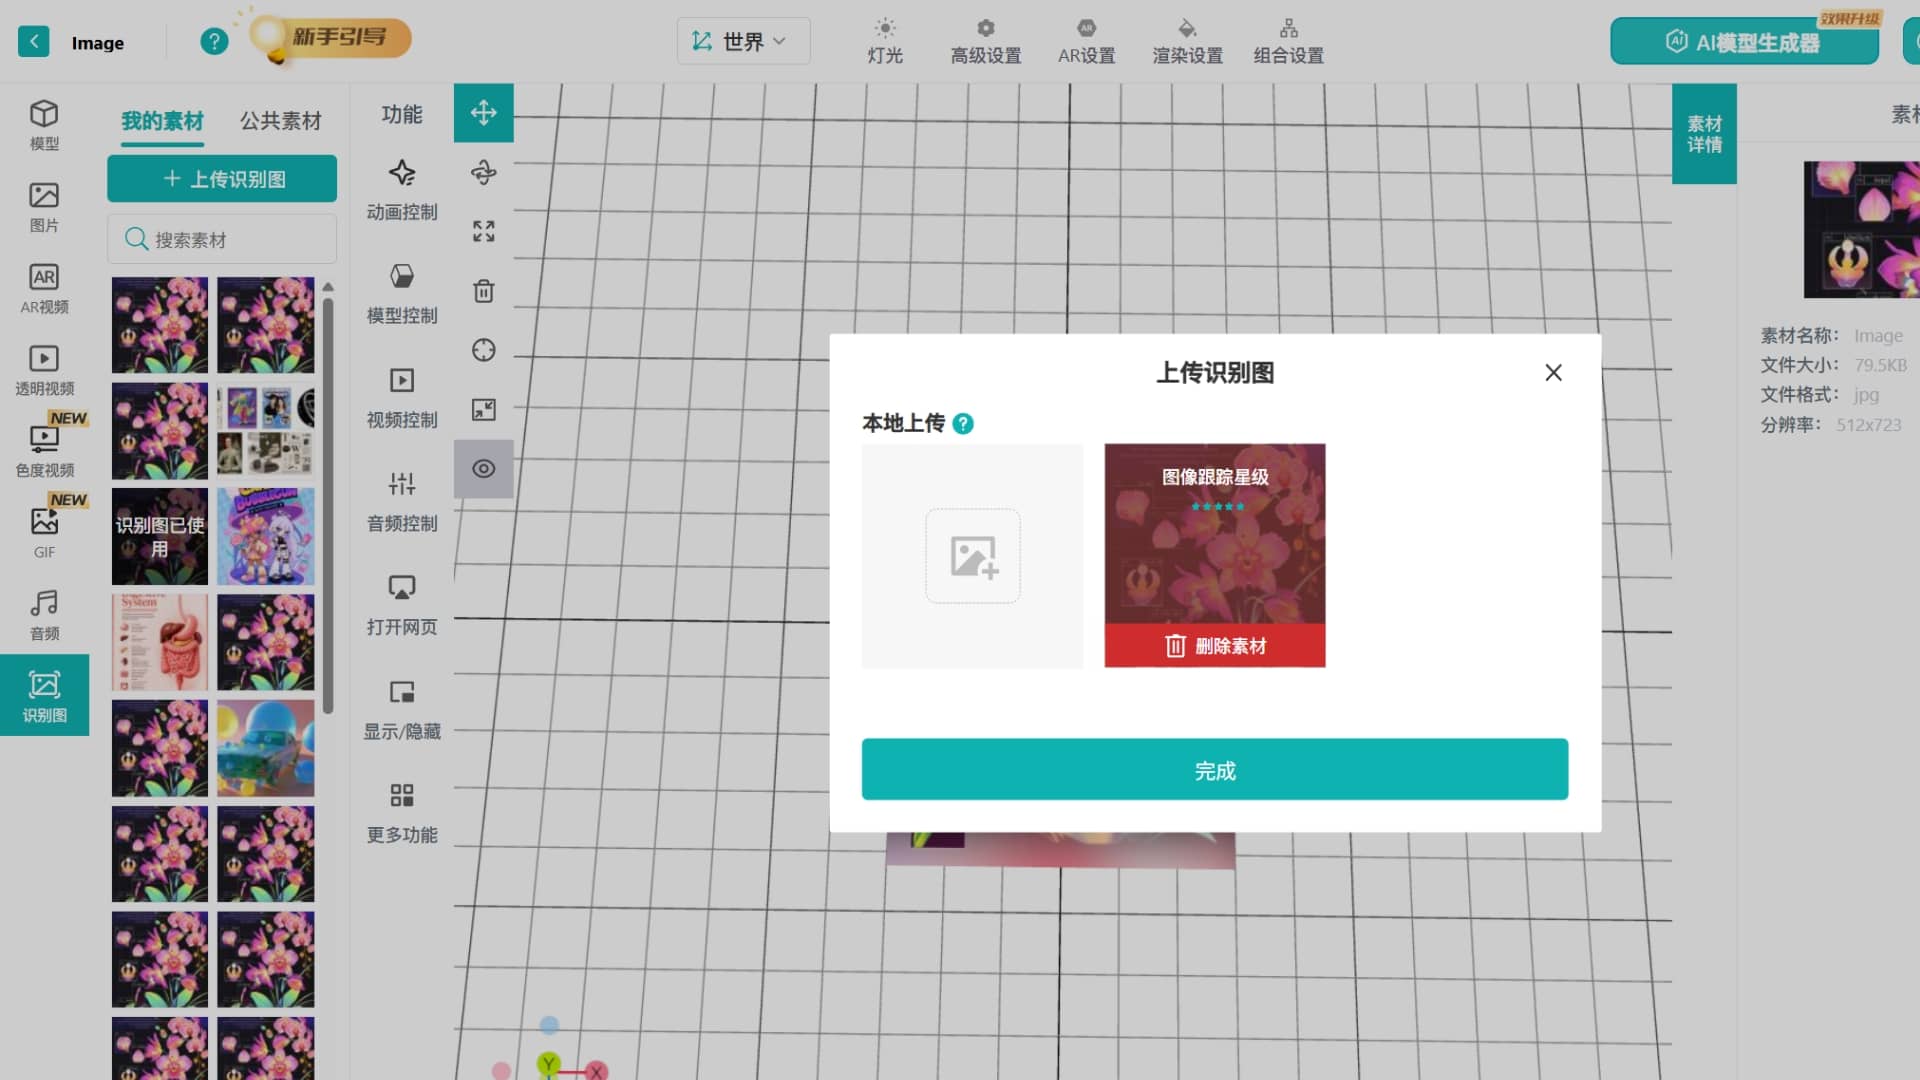Select 透明视频 in left sidebar
This screenshot has height=1080, width=1920.
[x=44, y=371]
